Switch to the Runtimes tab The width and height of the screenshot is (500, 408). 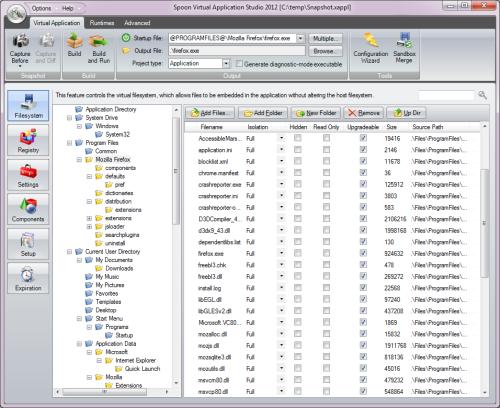coord(102,23)
